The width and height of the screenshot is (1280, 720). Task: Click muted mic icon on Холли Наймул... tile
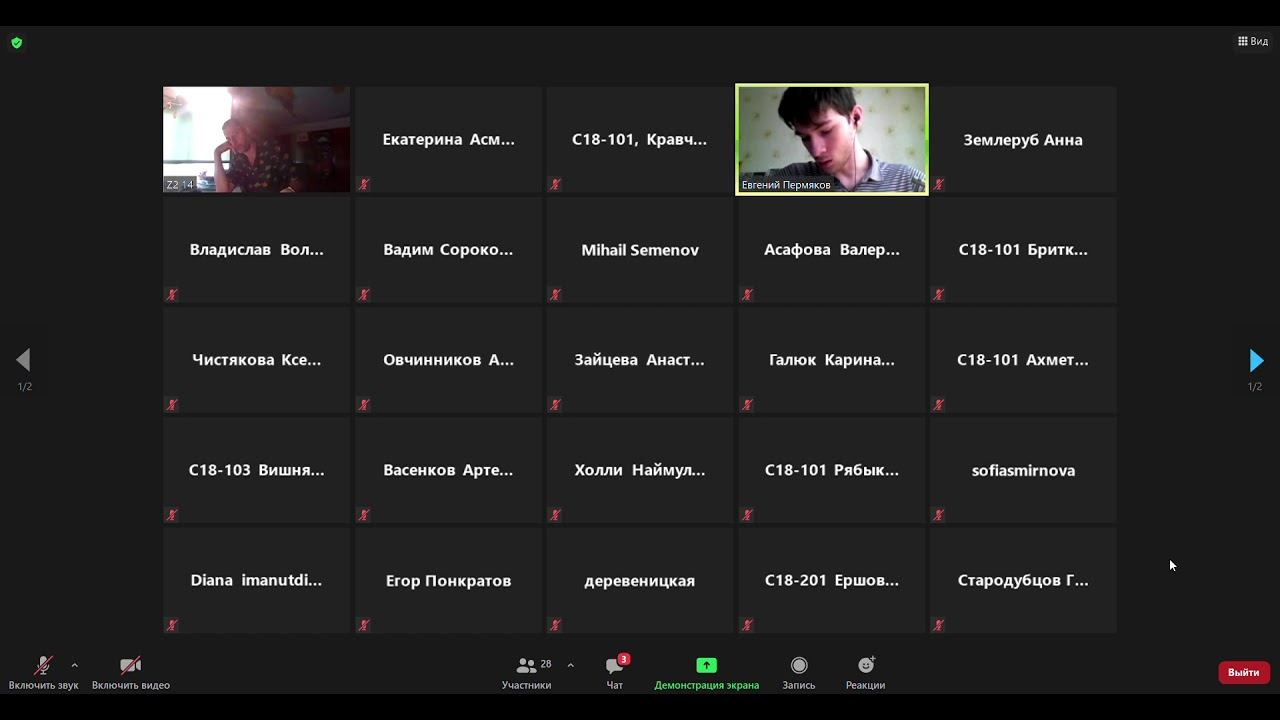555,515
